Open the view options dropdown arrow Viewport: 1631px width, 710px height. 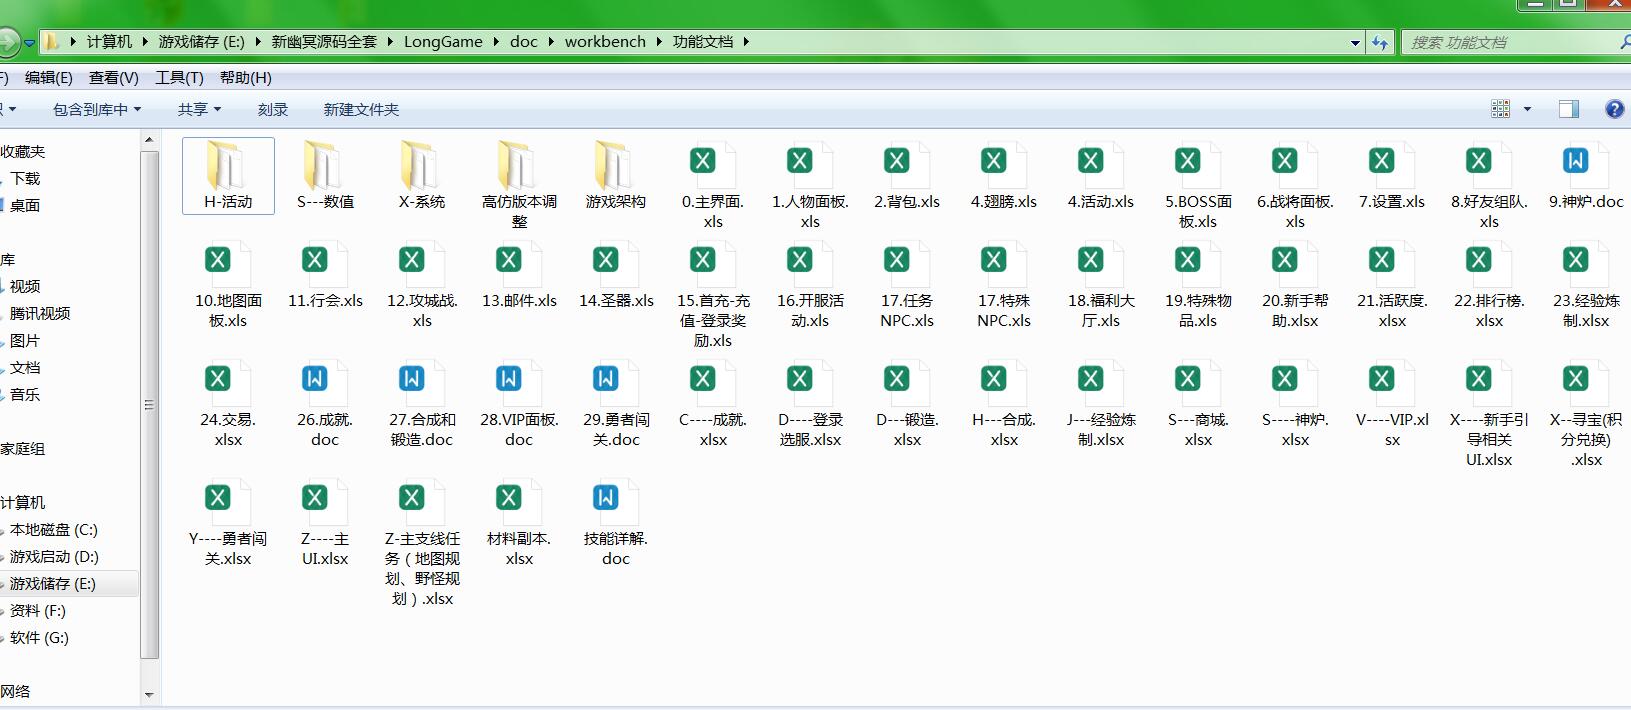tap(1527, 109)
